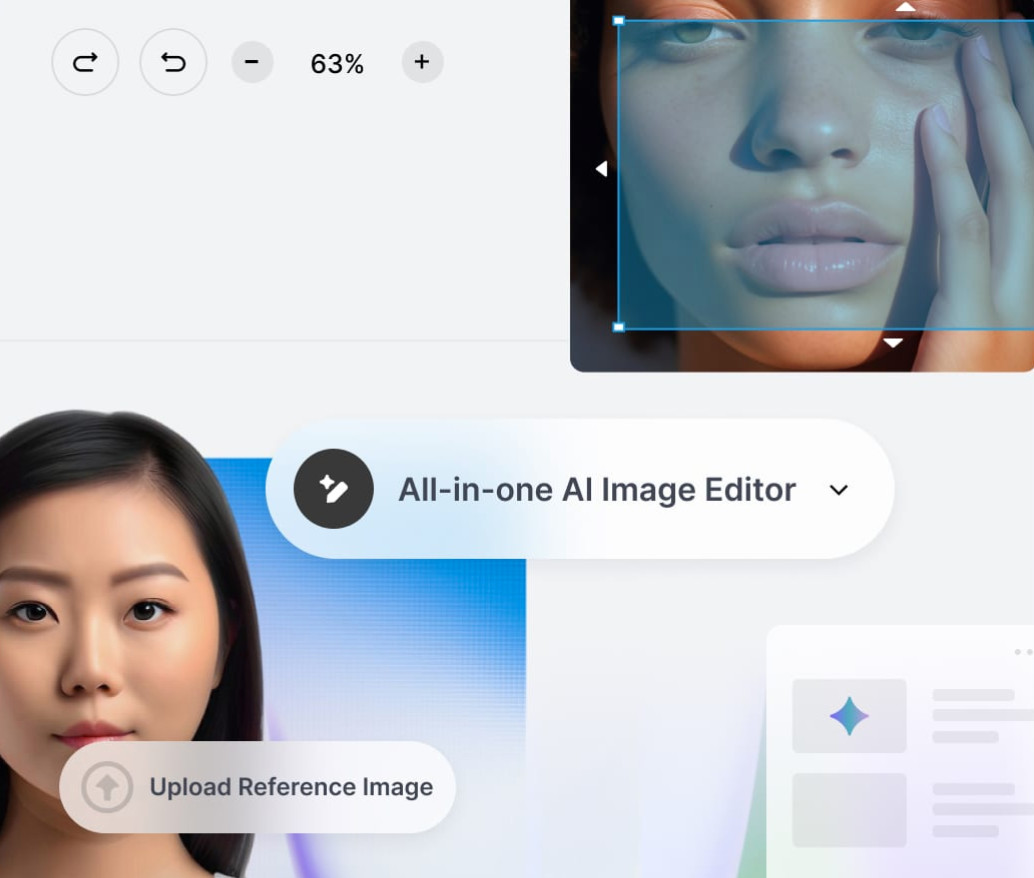Click the bottom edge crop arrow
This screenshot has height=878, width=1034.
[893, 343]
